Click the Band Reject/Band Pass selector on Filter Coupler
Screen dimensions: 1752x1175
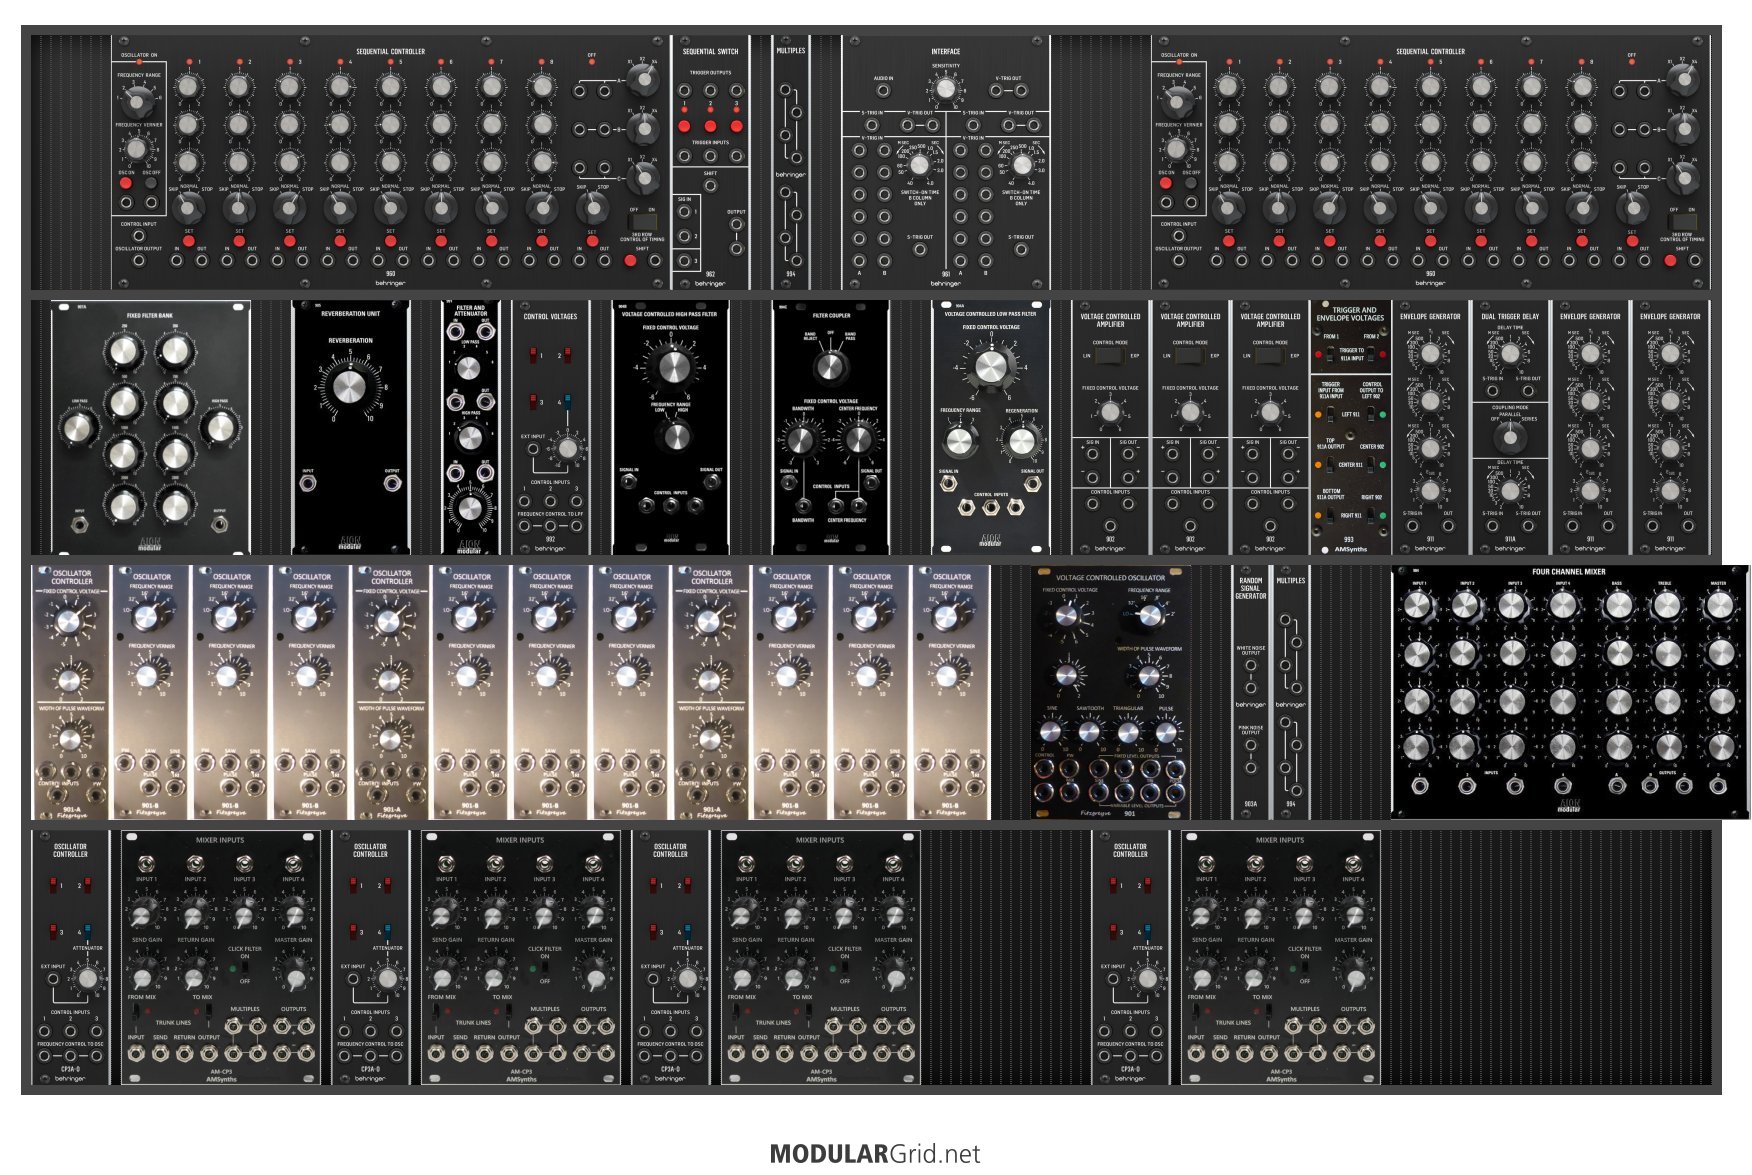pos(830,365)
